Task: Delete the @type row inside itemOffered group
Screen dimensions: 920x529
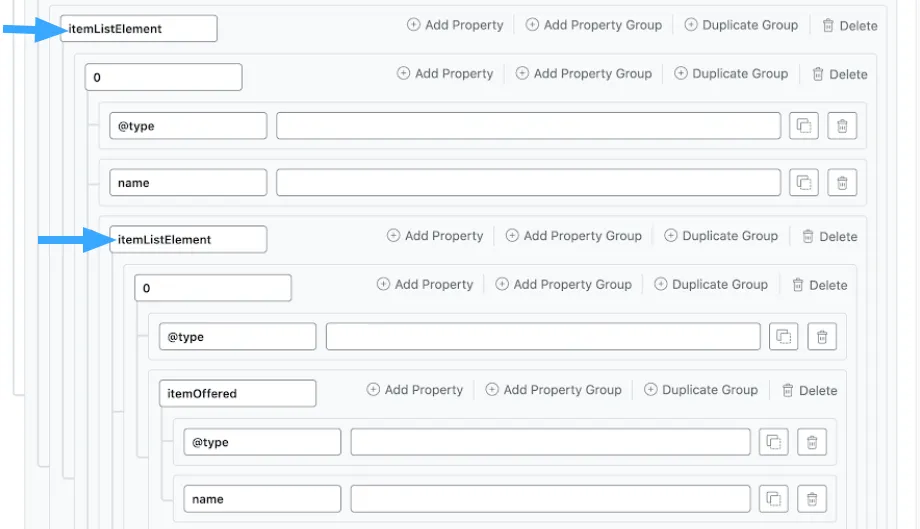Action: pos(812,442)
